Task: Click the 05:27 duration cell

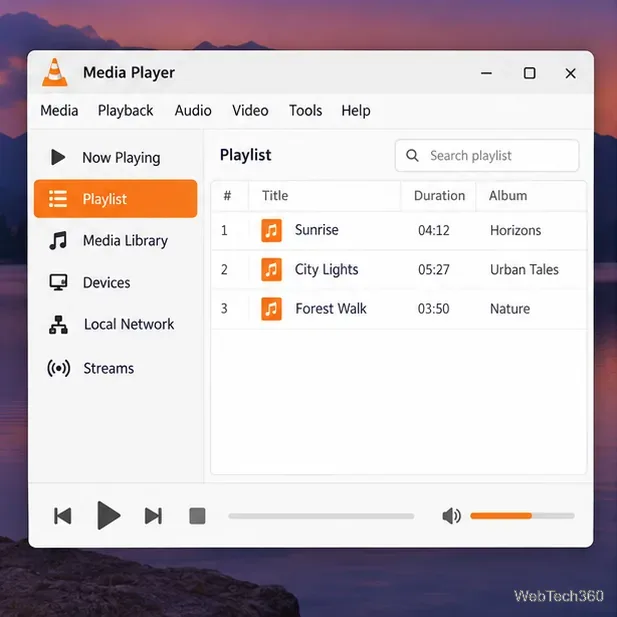Action: tap(434, 270)
